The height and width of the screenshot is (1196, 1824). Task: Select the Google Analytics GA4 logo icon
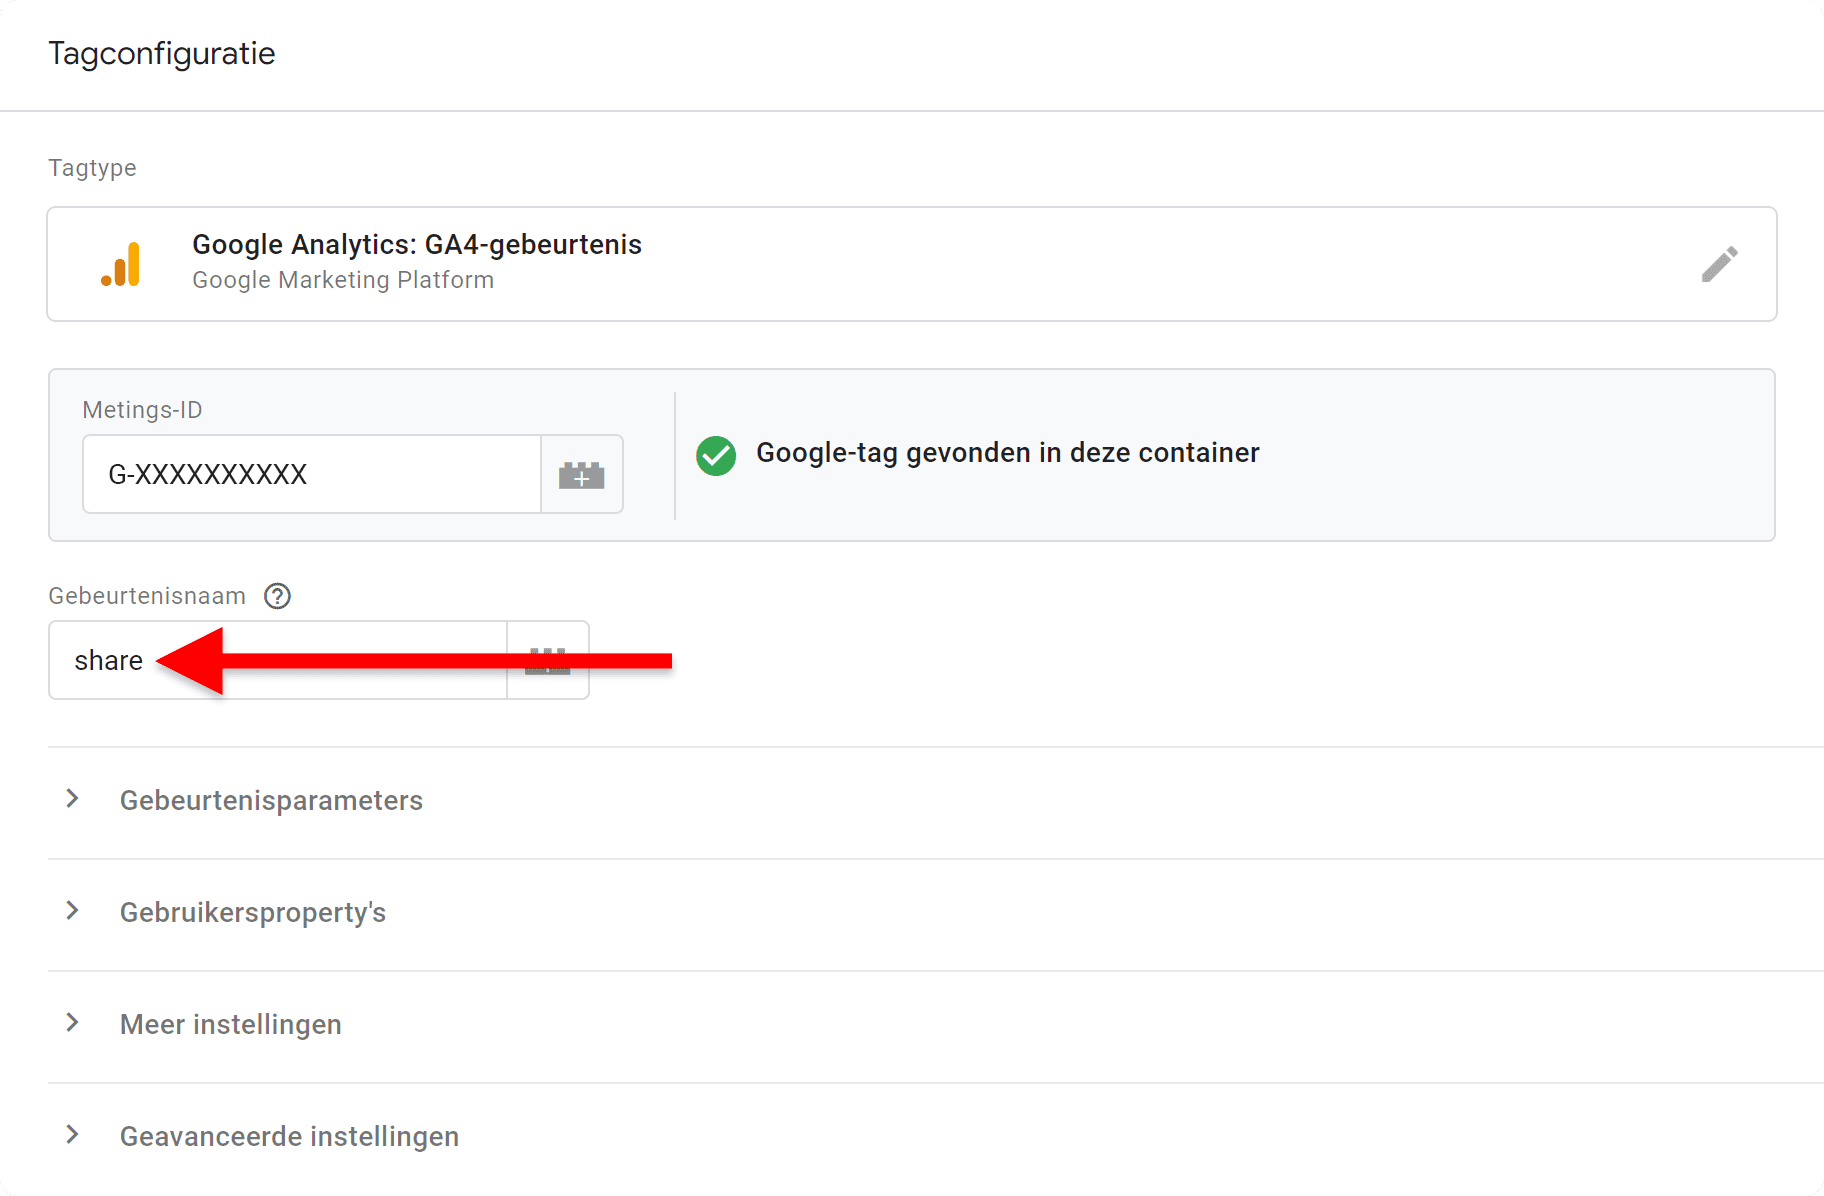120,263
